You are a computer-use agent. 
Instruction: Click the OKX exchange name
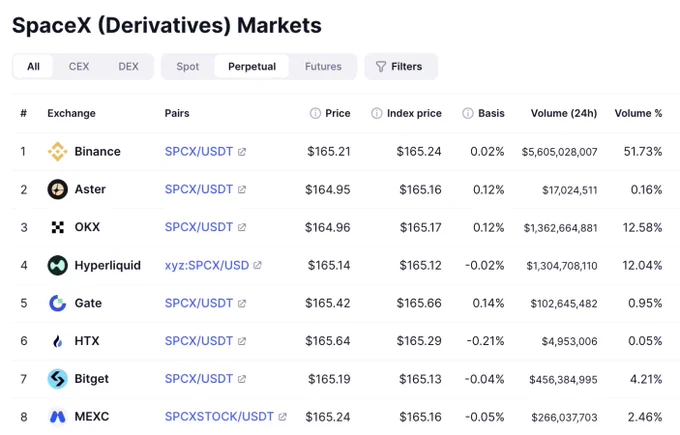[87, 227]
